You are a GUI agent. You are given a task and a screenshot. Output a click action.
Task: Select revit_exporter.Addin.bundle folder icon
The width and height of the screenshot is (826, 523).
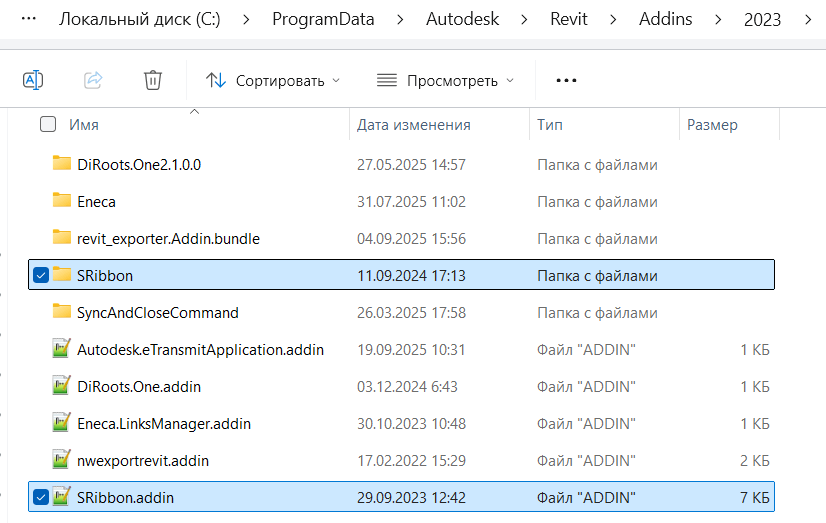pos(62,237)
